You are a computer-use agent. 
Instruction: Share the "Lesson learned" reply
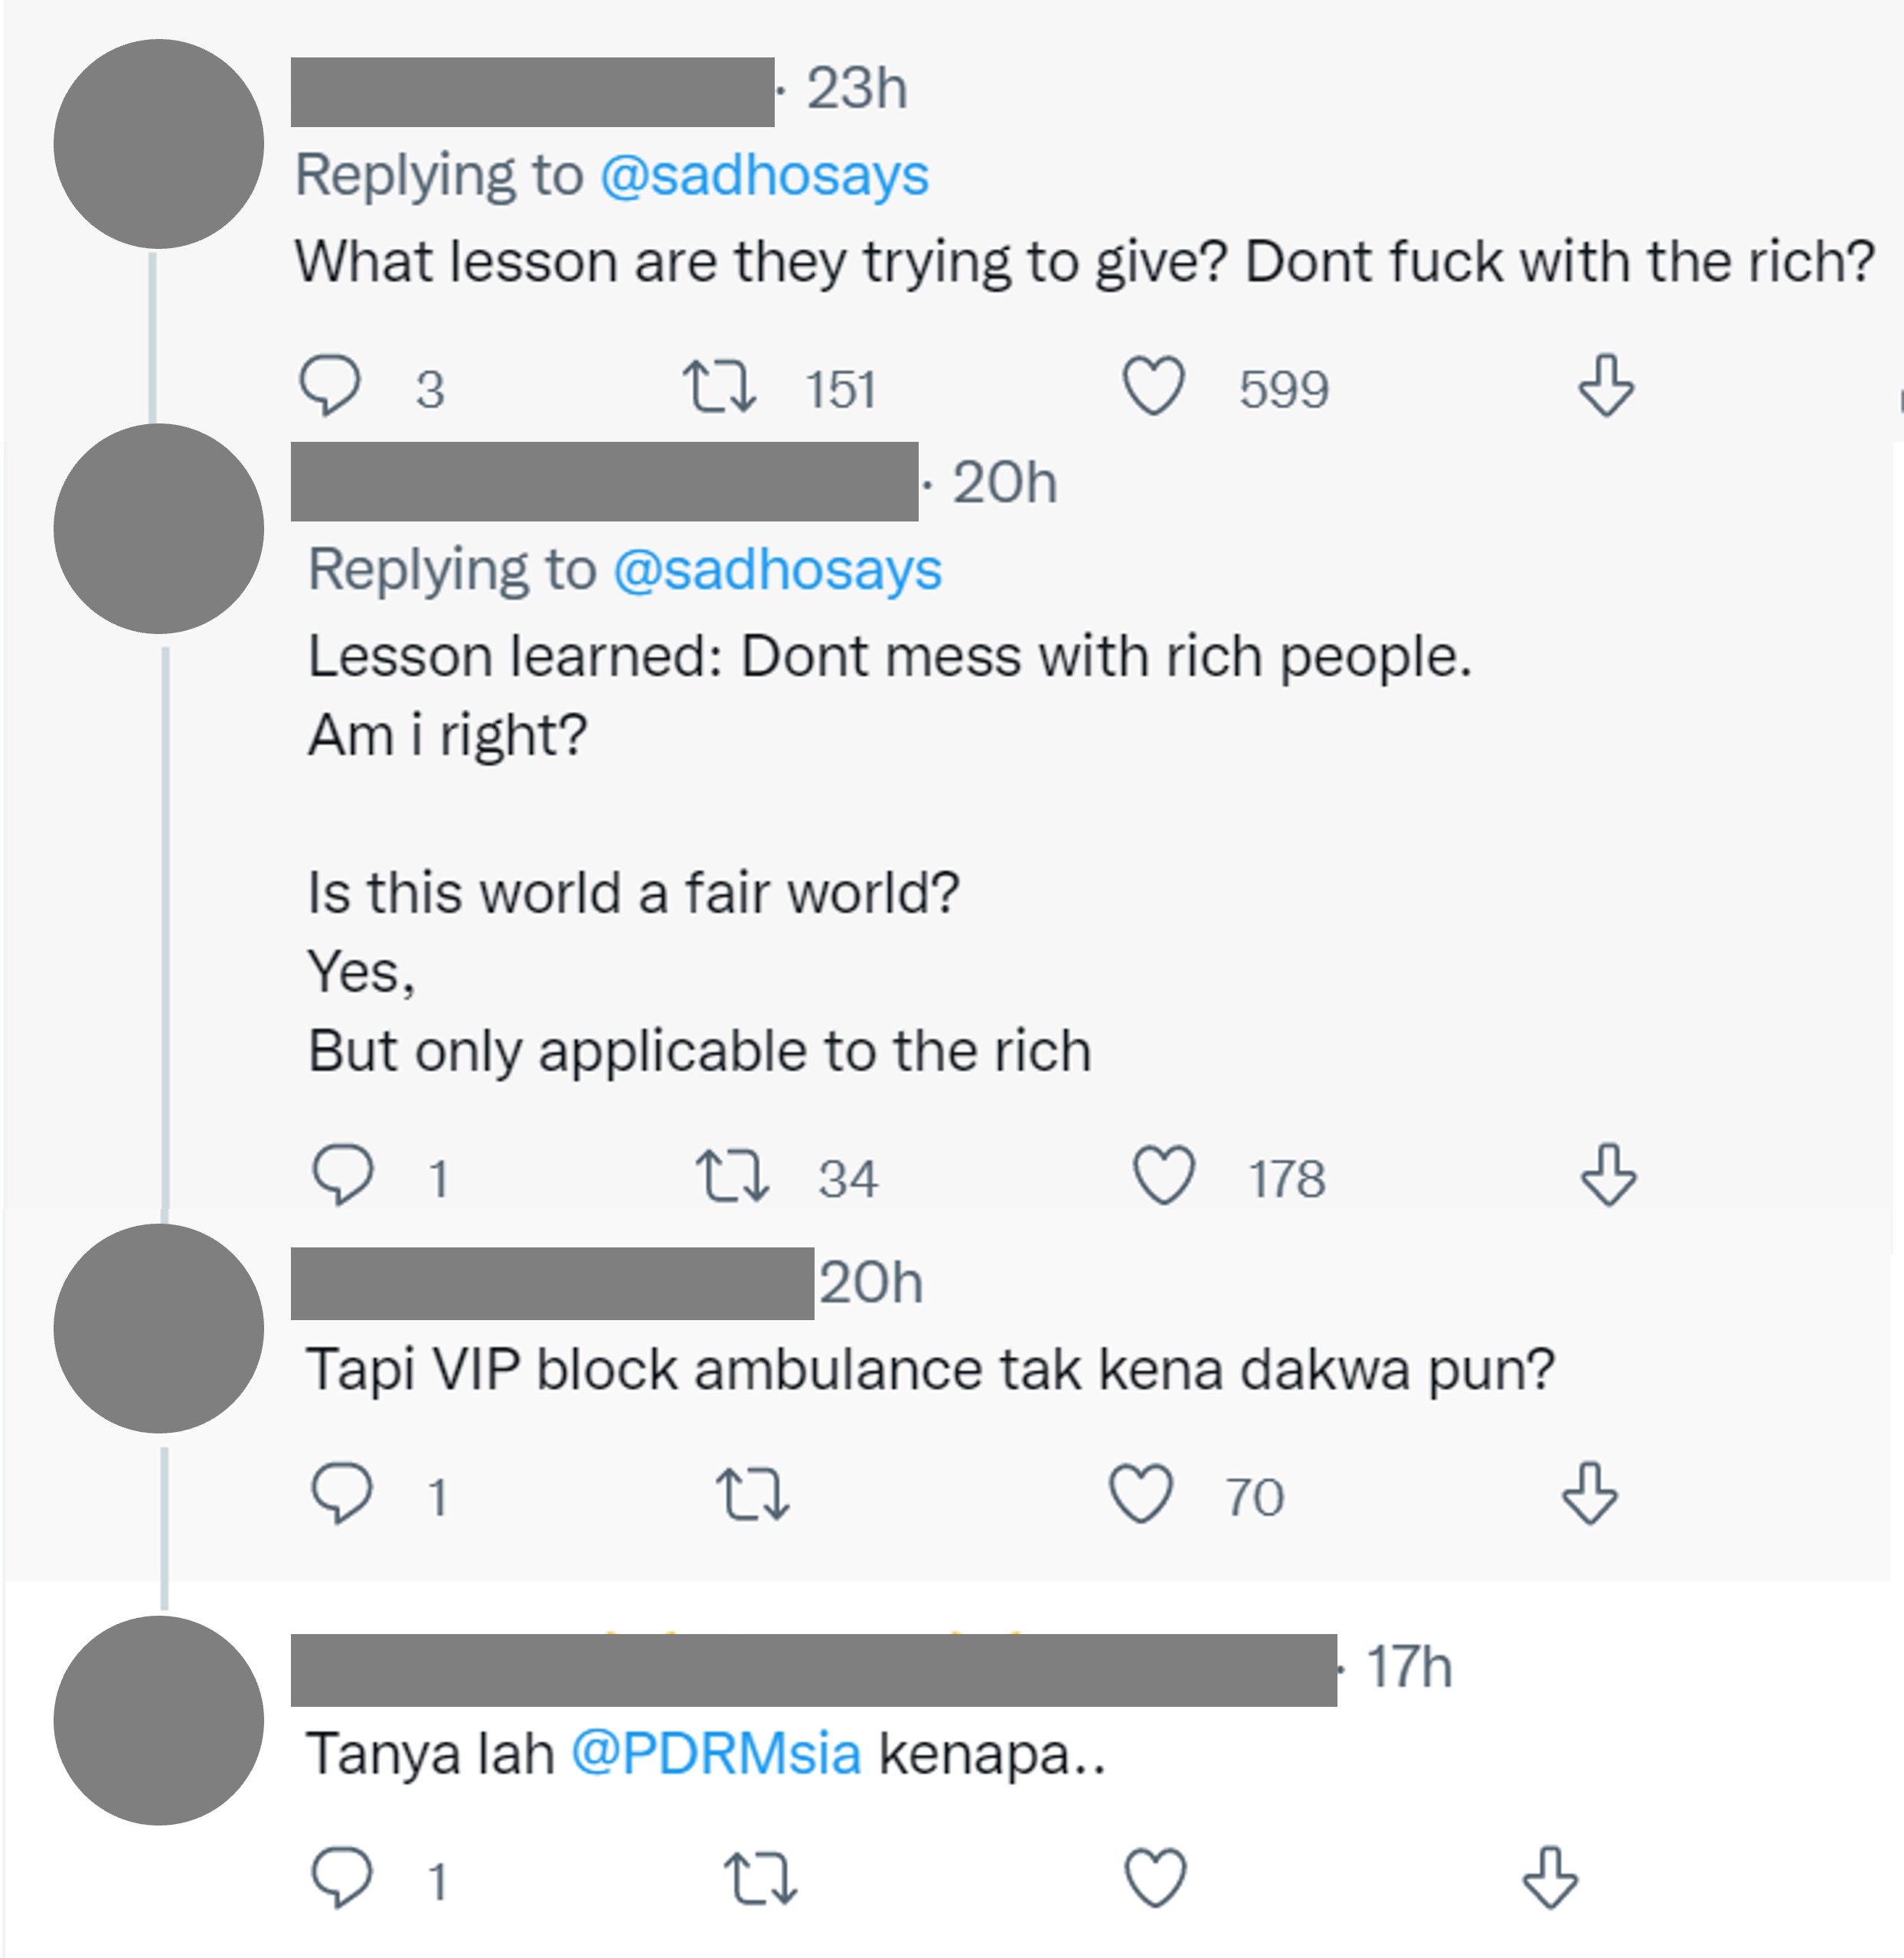click(1608, 1176)
